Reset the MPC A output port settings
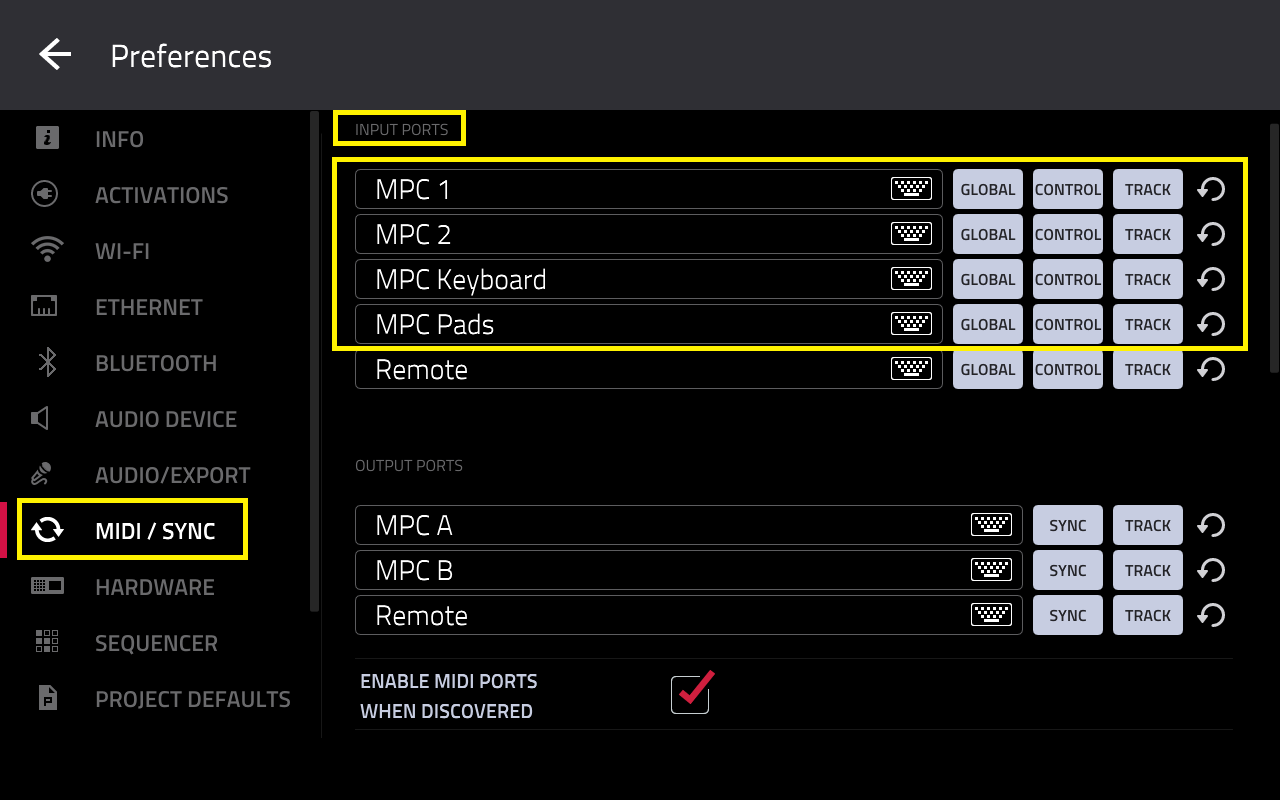Screen dimensions: 1280x800 point(1211,525)
